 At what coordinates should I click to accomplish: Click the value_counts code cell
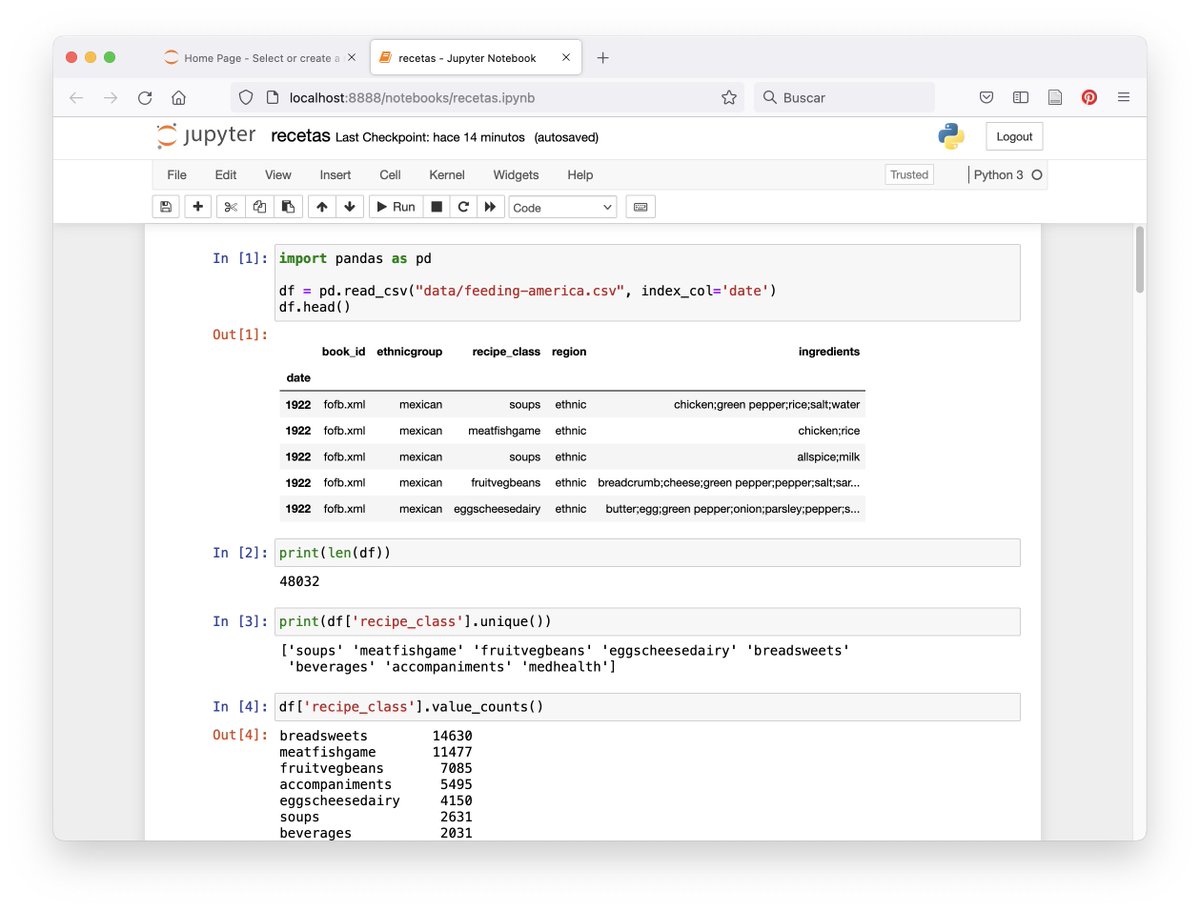[647, 707]
